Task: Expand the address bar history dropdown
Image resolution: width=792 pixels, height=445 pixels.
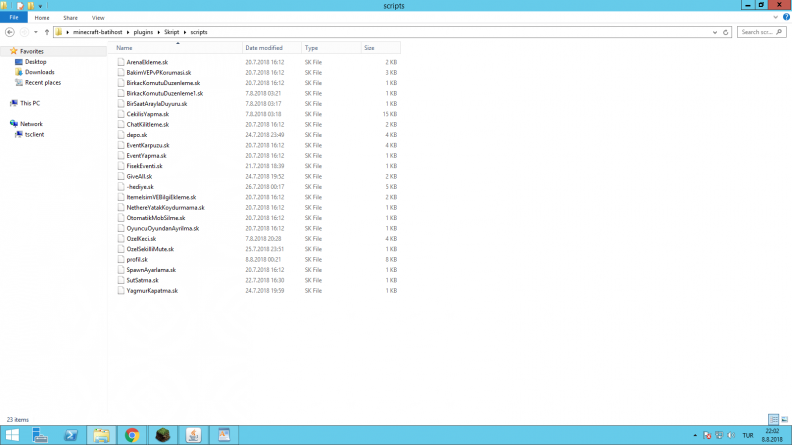Action: tap(715, 32)
